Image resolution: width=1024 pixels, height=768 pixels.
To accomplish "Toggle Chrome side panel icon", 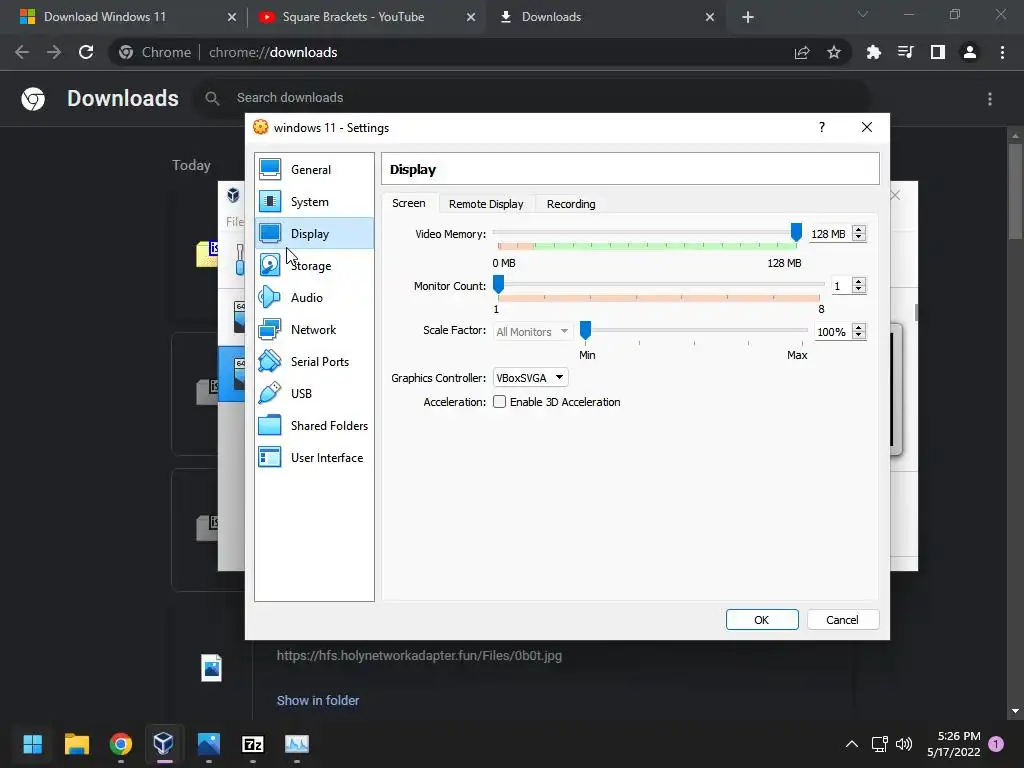I will [x=938, y=52].
